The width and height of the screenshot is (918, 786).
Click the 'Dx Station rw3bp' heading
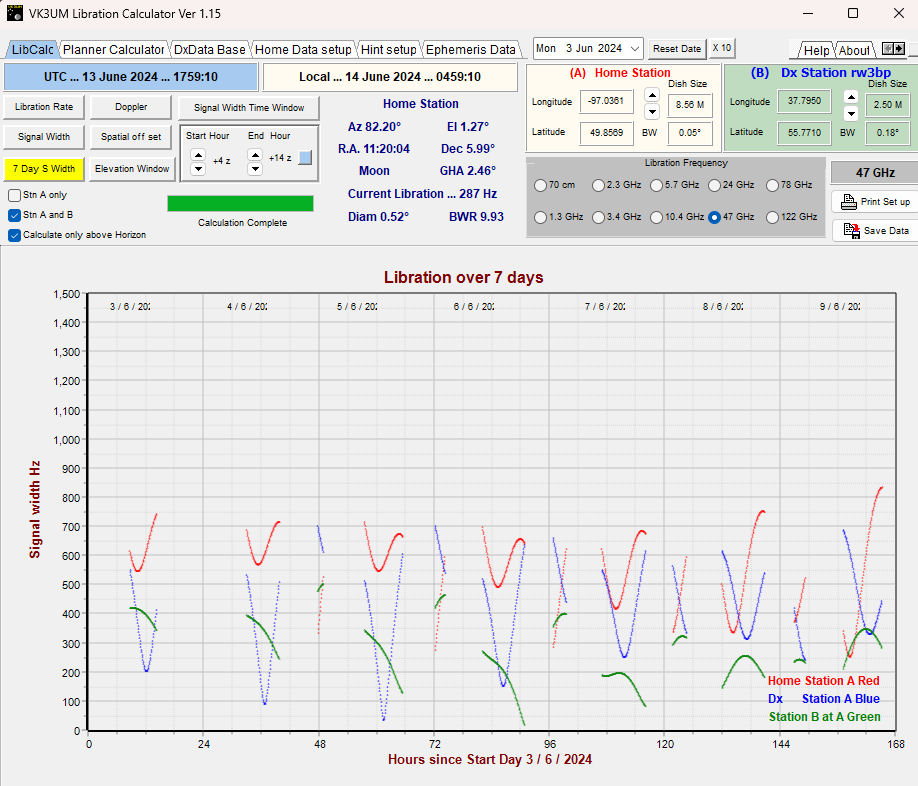(821, 73)
